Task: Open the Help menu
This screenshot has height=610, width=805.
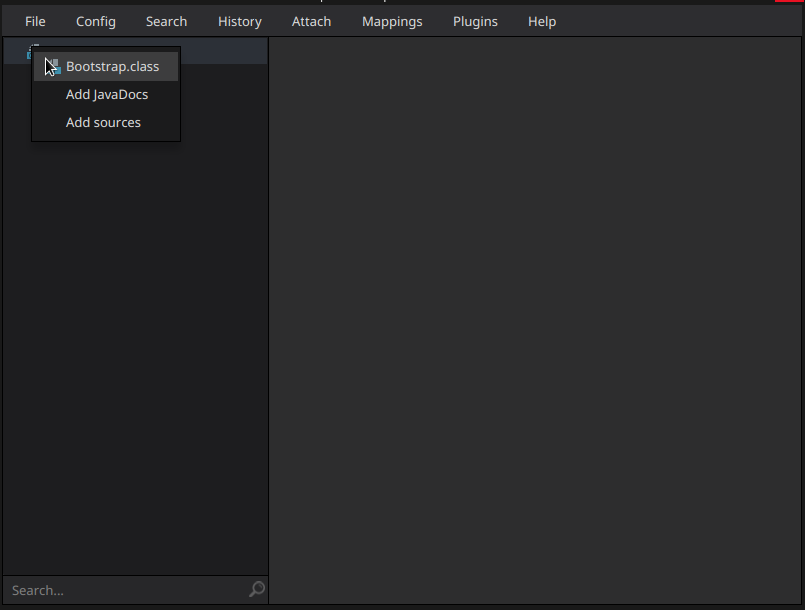Action: [541, 21]
